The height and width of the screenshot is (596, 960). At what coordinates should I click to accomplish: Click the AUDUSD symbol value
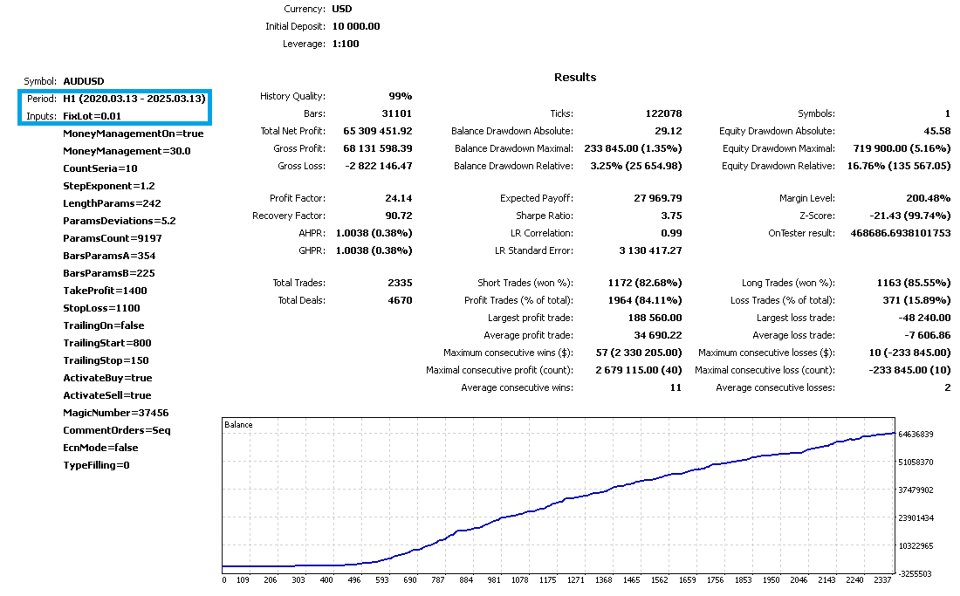pyautogui.click(x=83, y=81)
